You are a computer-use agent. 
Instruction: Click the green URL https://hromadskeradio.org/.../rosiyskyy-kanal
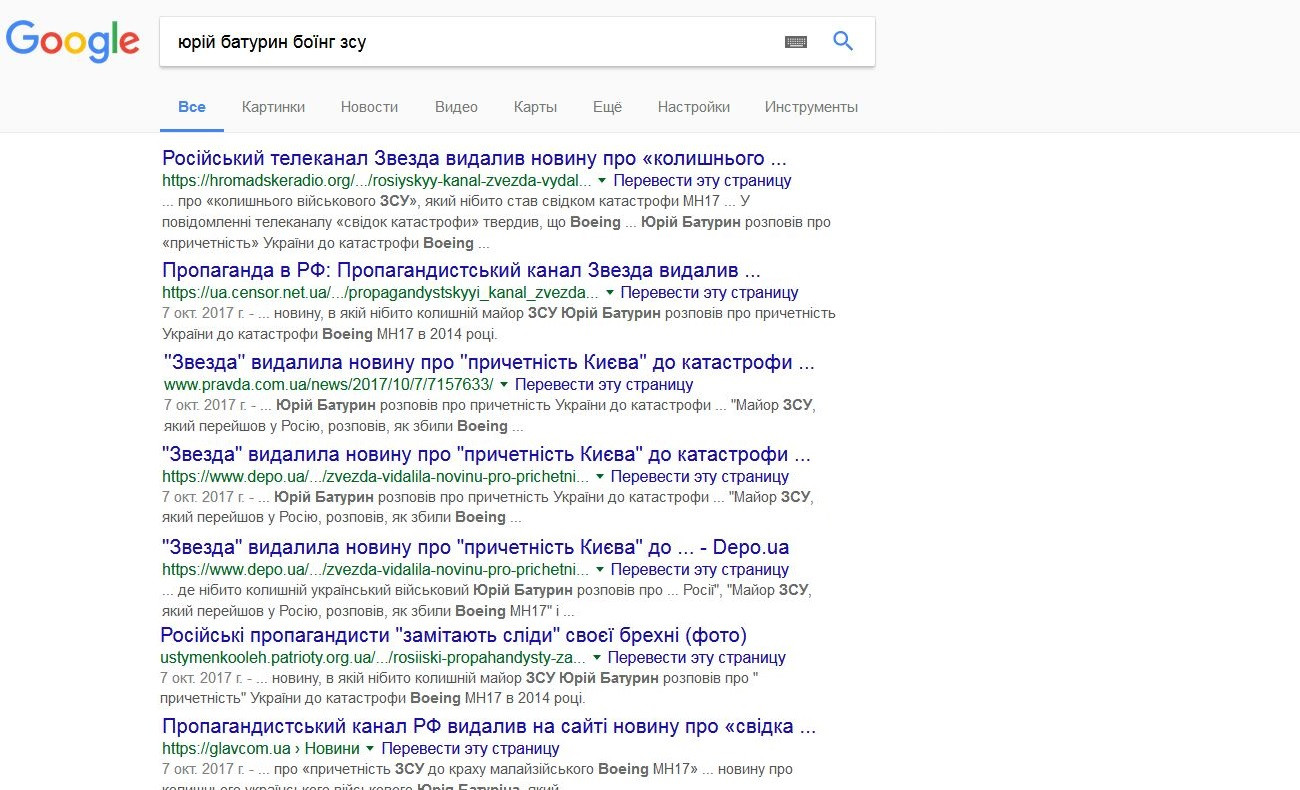[x=377, y=181]
